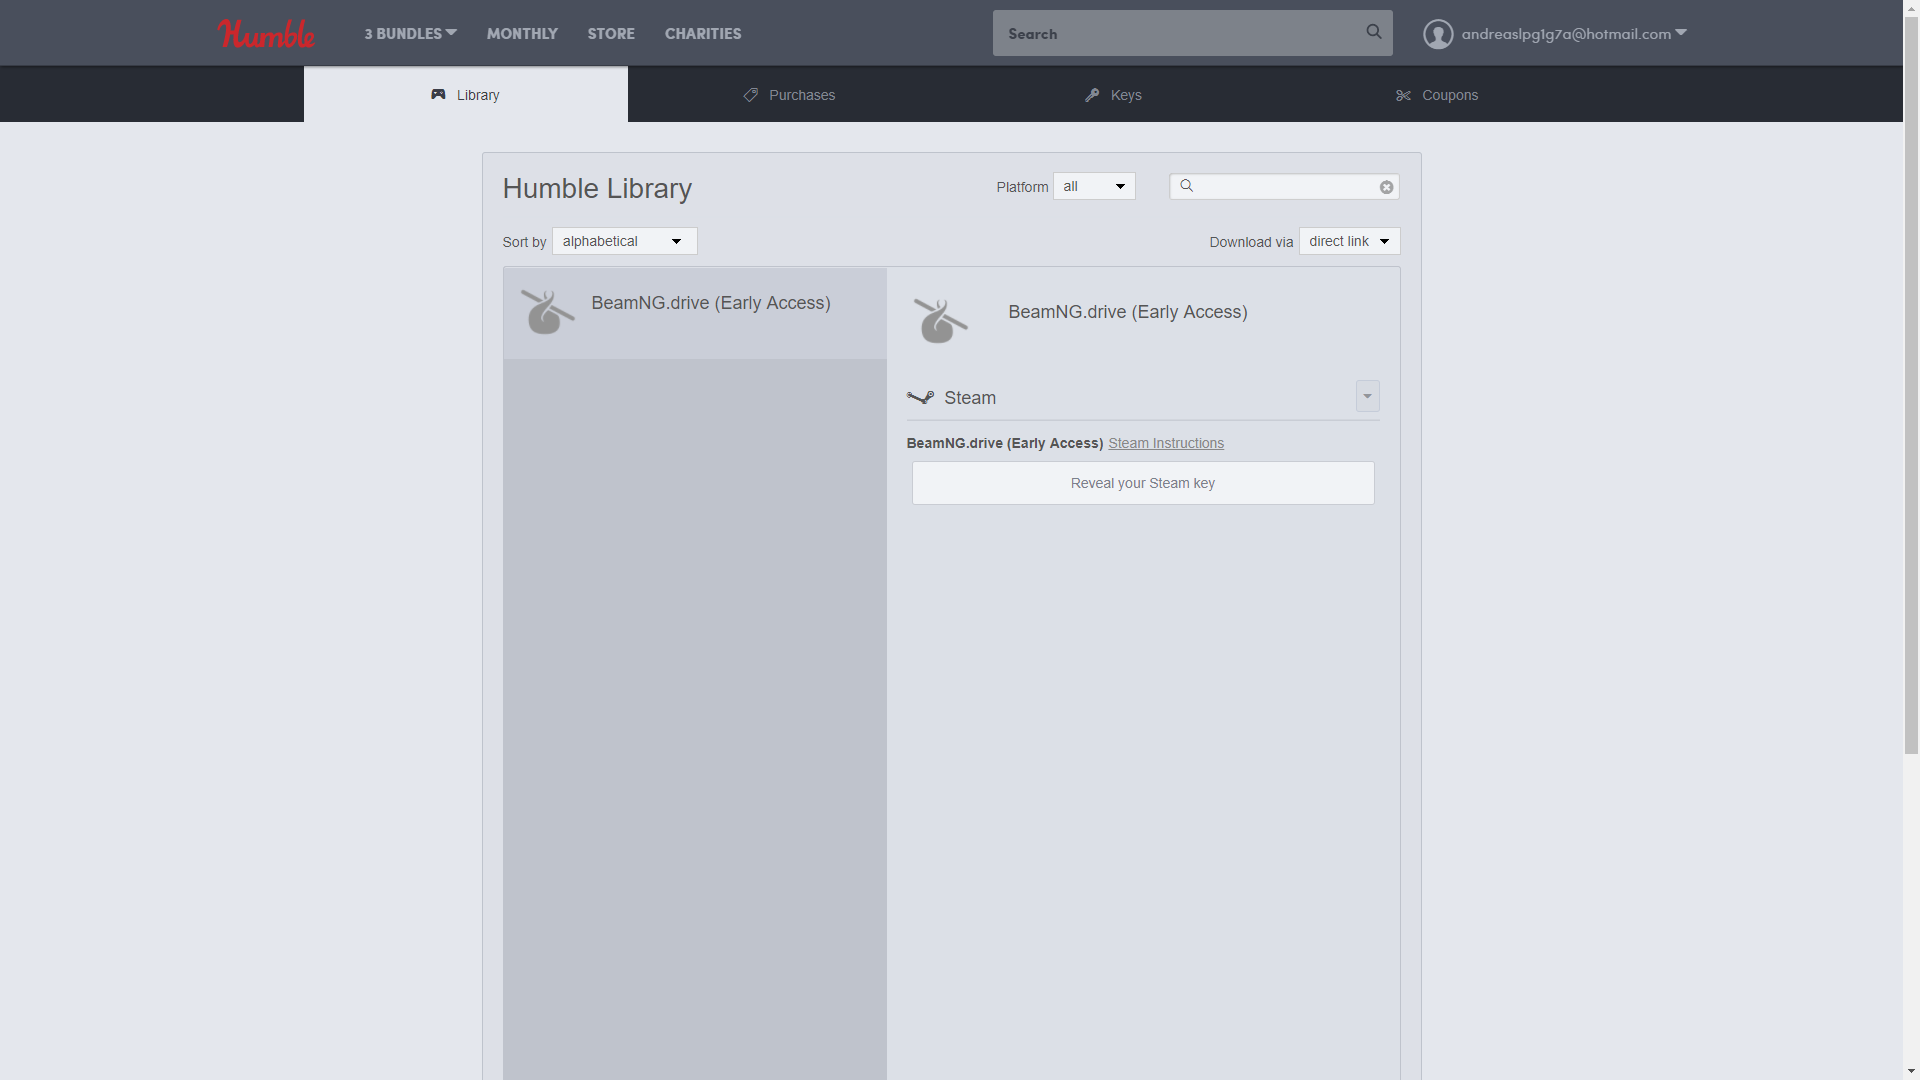Image resolution: width=1920 pixels, height=1080 pixels.
Task: Select BeamNG.drive (Early Access) in library list
Action: pos(695,313)
